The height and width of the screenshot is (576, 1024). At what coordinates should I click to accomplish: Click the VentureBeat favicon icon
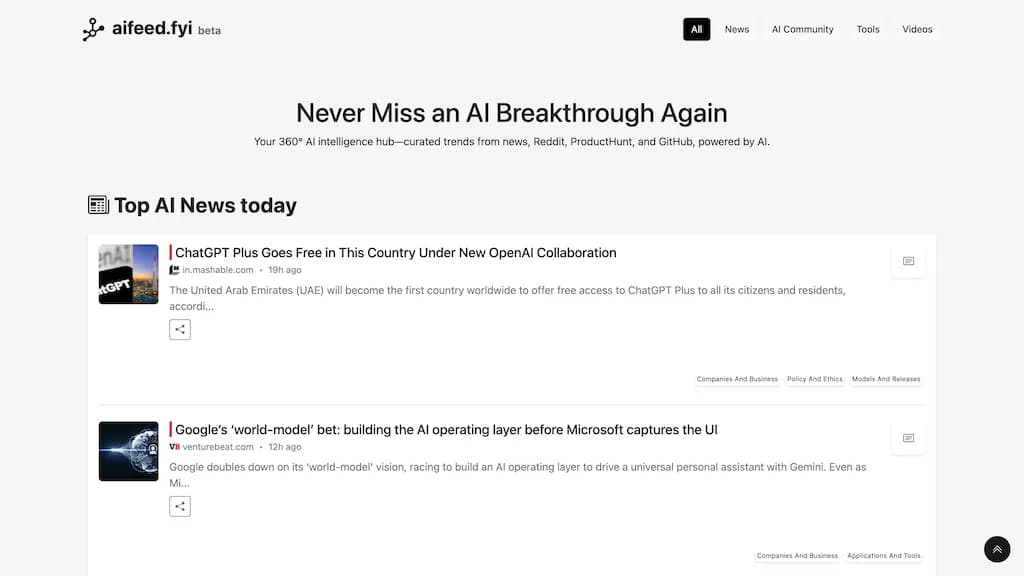click(174, 447)
